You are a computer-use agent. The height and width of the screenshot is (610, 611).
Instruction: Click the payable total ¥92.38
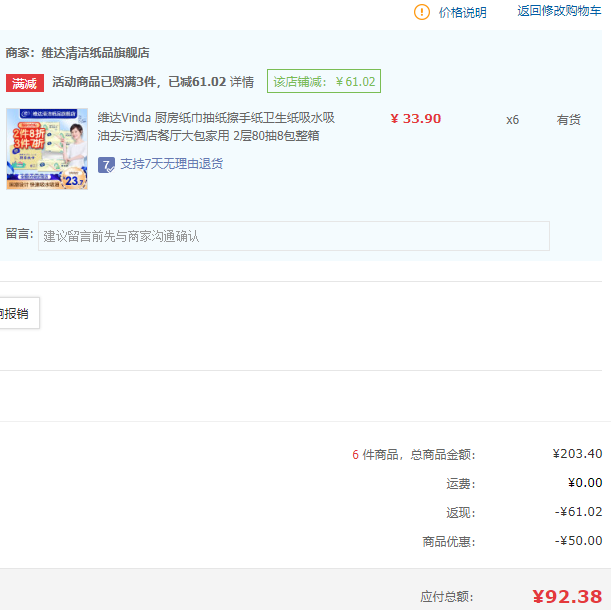[567, 596]
